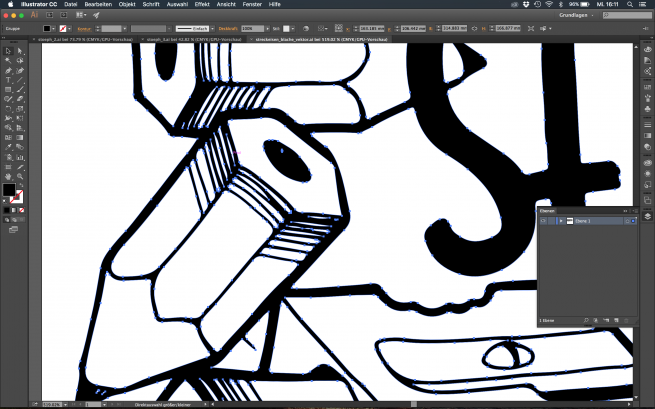Image resolution: width=655 pixels, height=409 pixels.
Task: Create a new layer in Ebenen panel
Action: pyautogui.click(x=618, y=319)
